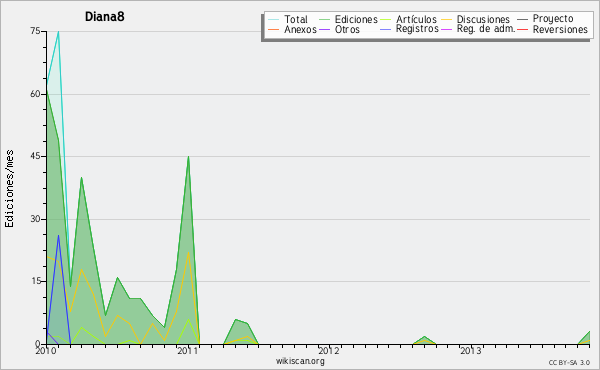Select the Discusiones legend entry
600x370 pixels.
483,19
